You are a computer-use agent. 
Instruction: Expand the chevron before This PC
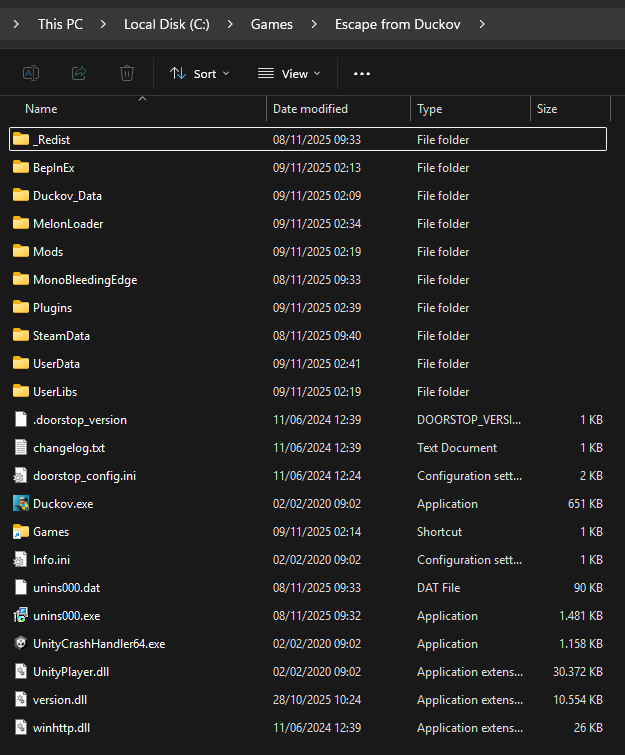(16, 24)
